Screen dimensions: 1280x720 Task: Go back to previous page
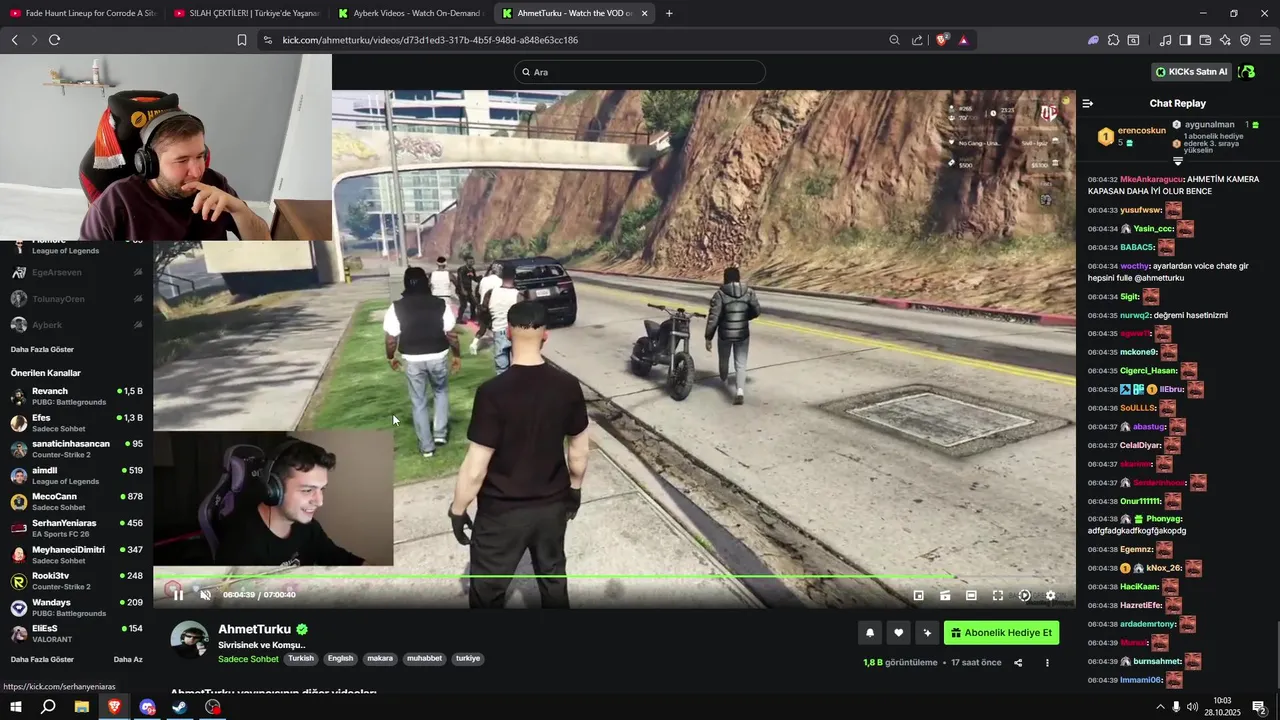(x=14, y=40)
